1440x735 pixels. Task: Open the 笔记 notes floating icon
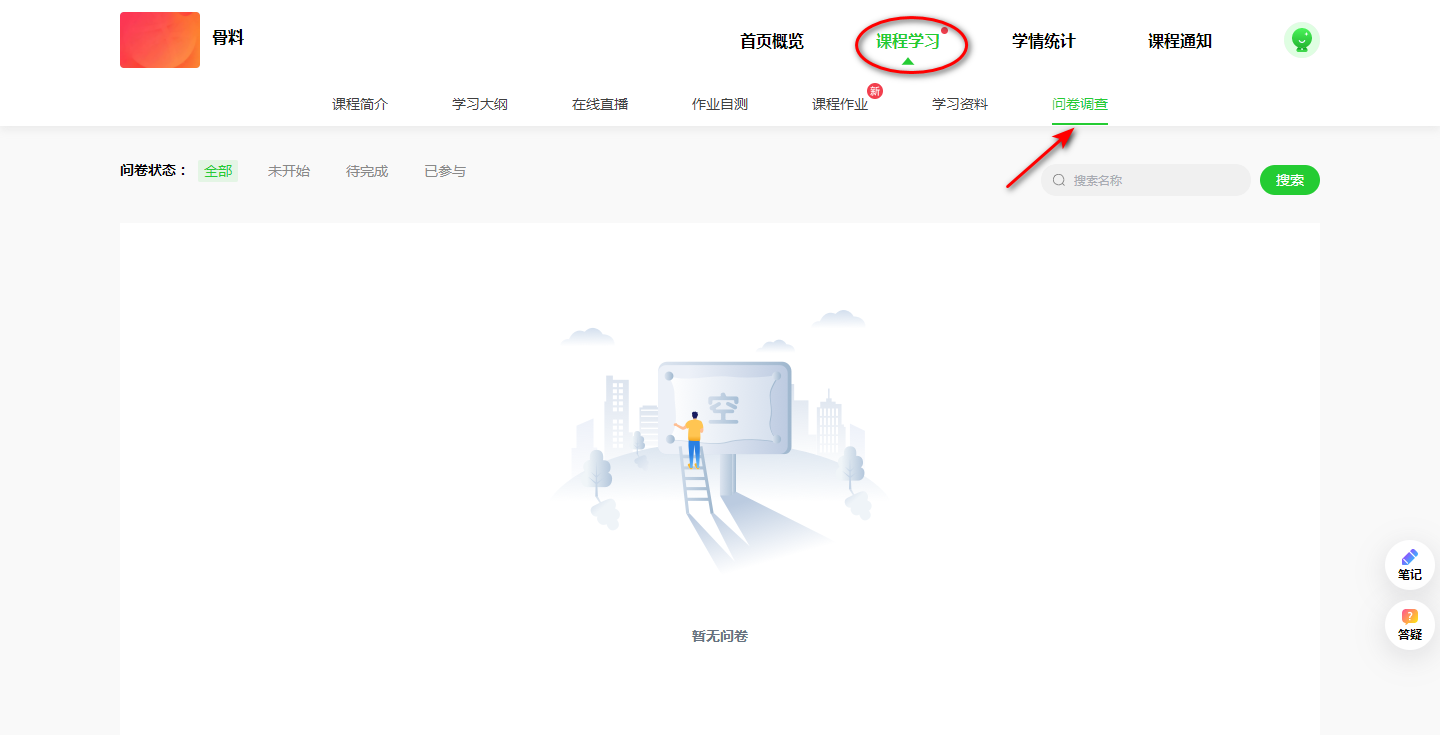[1409, 564]
